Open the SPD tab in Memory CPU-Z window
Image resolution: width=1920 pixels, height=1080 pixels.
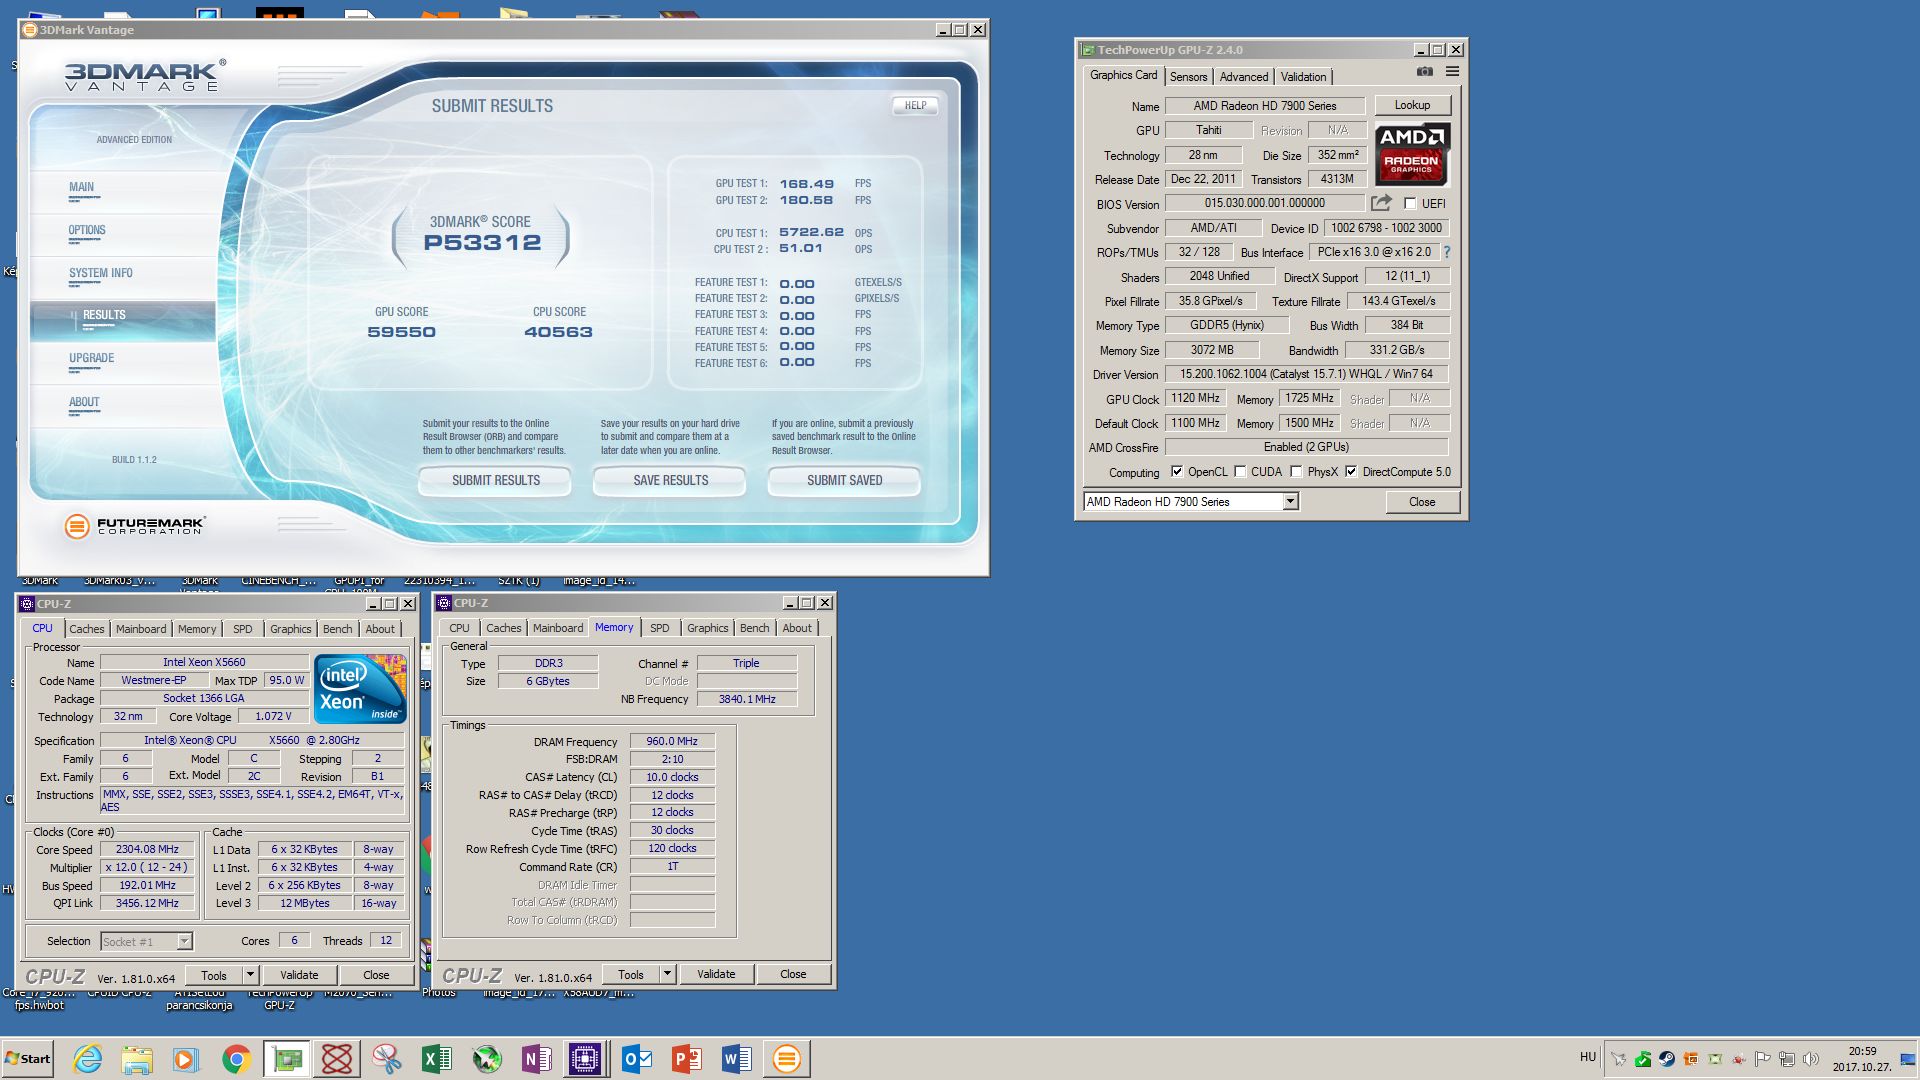659,628
